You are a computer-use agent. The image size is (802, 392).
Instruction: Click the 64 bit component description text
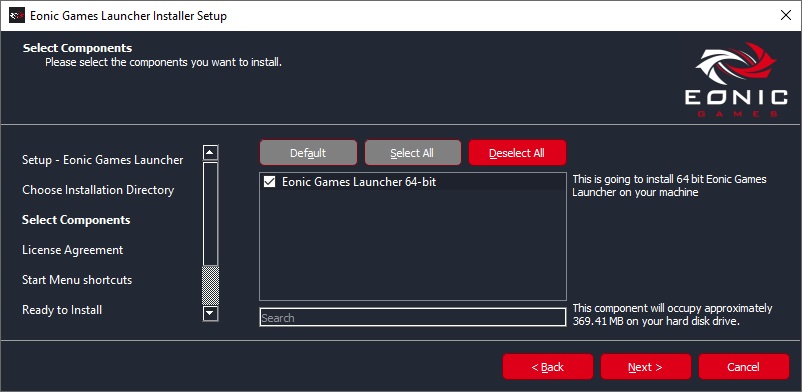coord(669,186)
